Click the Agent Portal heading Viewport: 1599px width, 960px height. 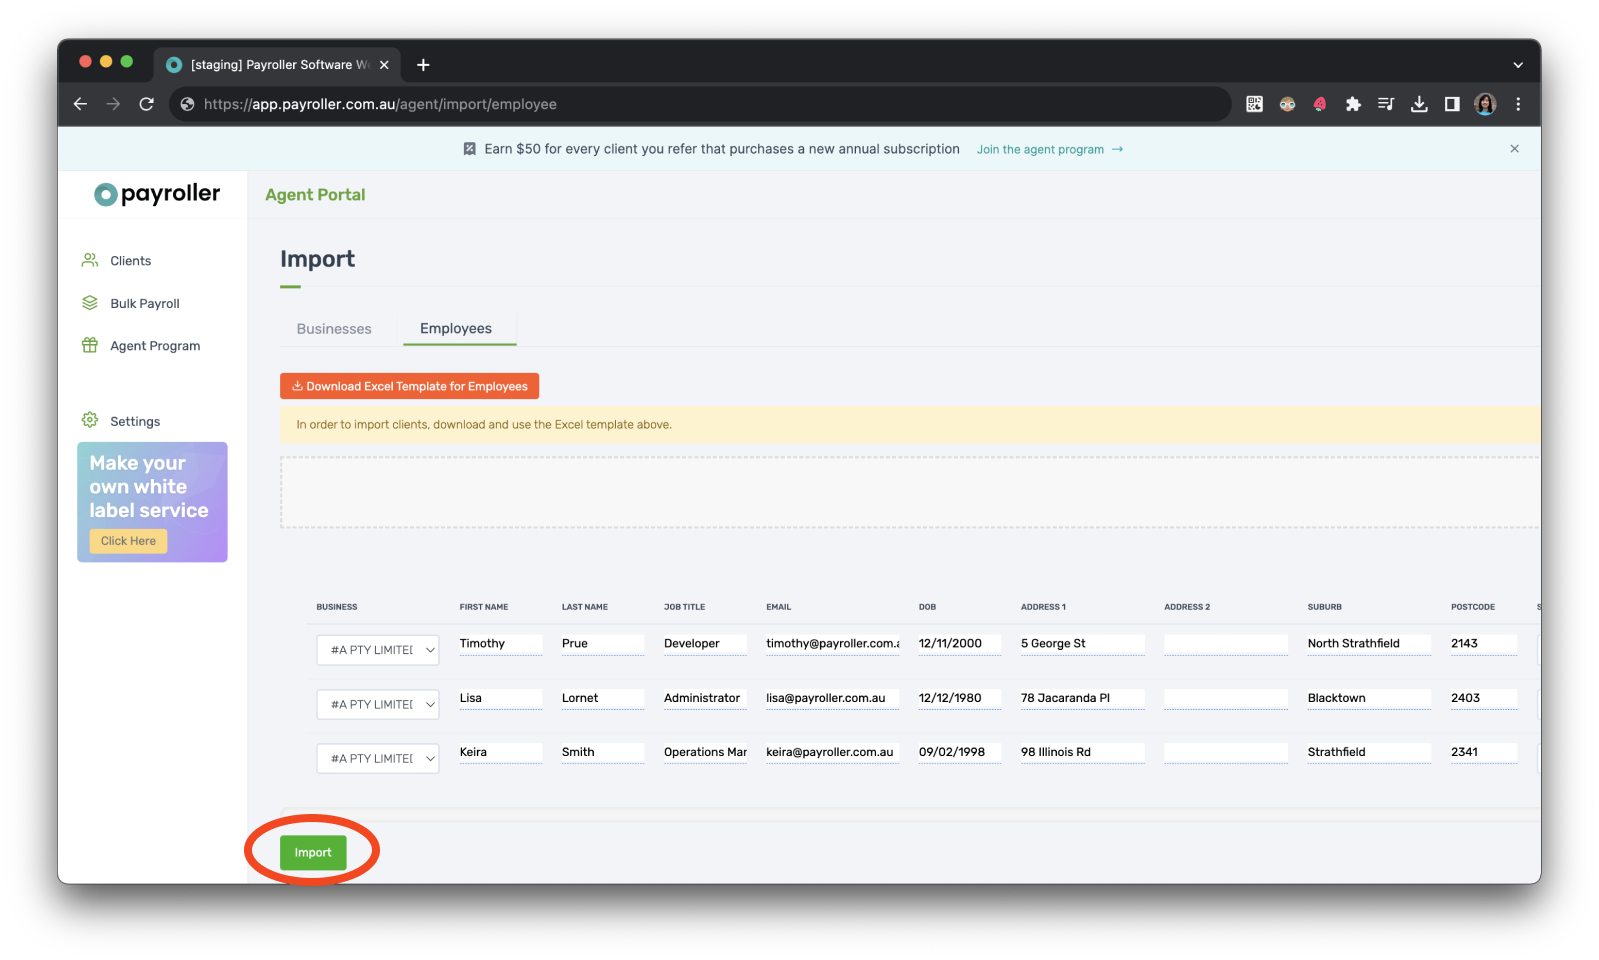(x=315, y=195)
